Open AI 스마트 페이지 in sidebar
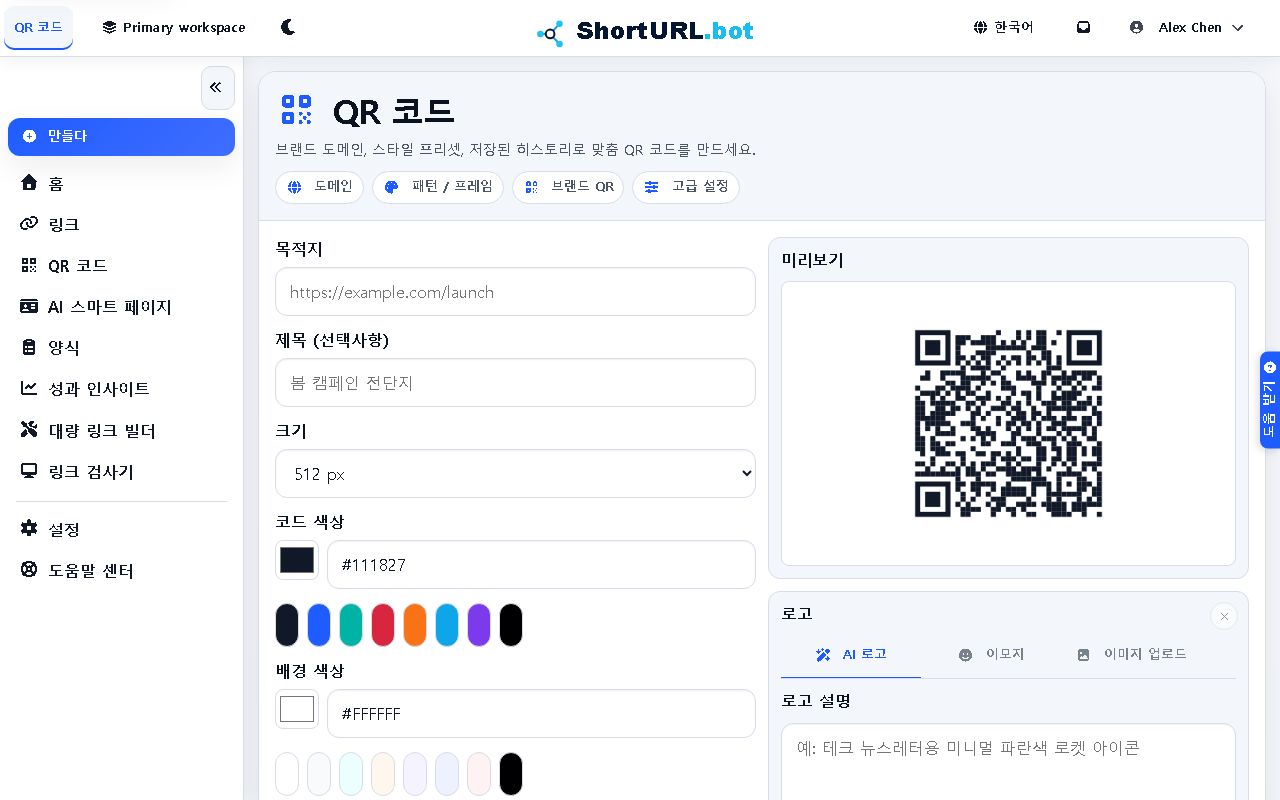This screenshot has height=800, width=1280. point(121,306)
